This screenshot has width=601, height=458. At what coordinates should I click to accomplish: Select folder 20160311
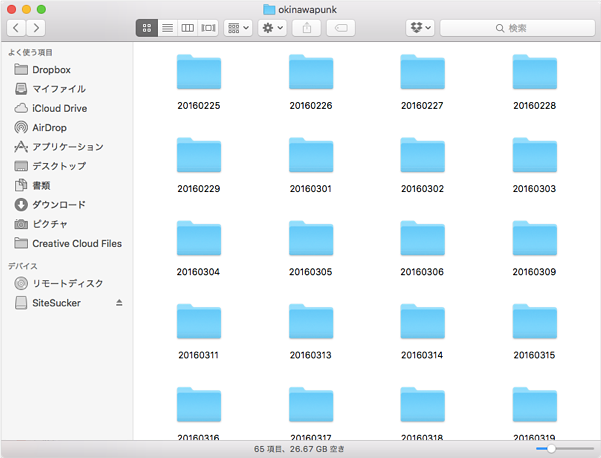point(199,332)
